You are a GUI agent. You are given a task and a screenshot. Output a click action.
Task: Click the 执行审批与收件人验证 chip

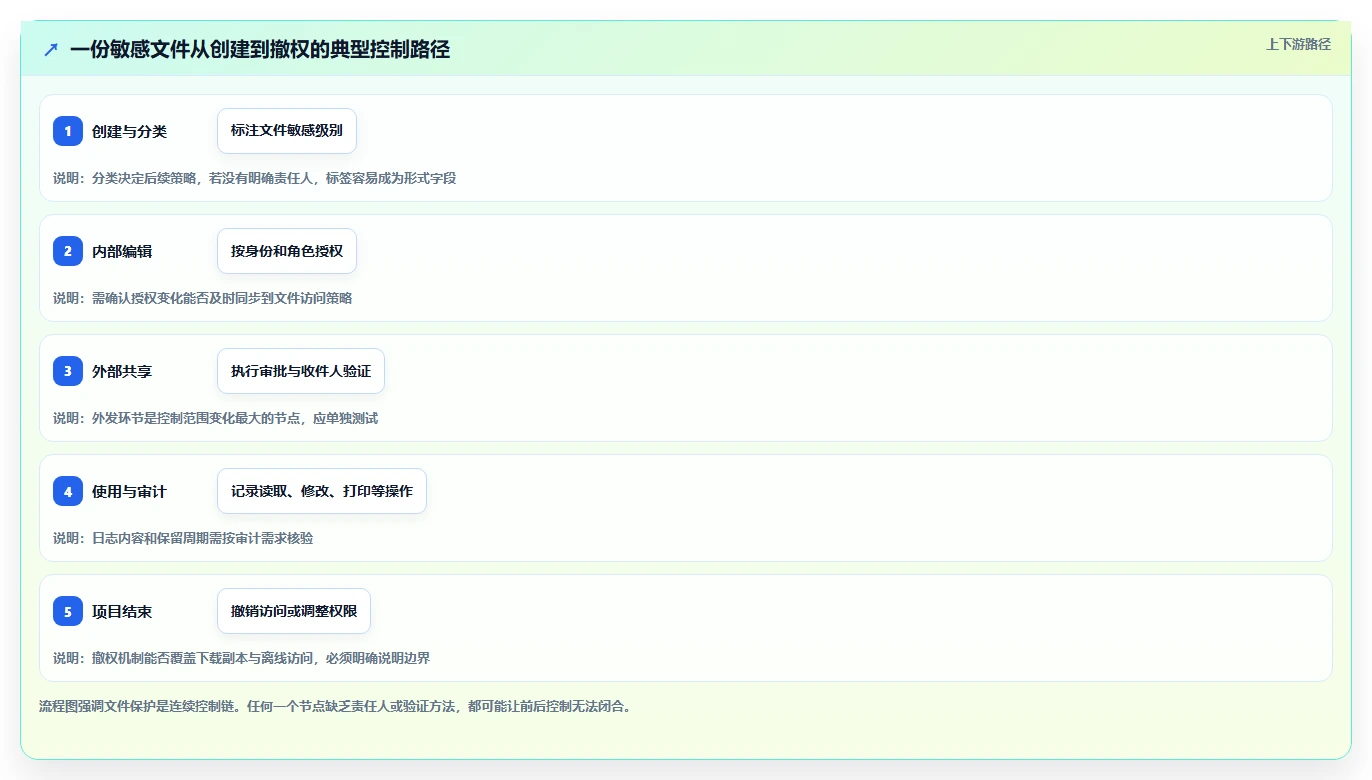[x=301, y=371]
